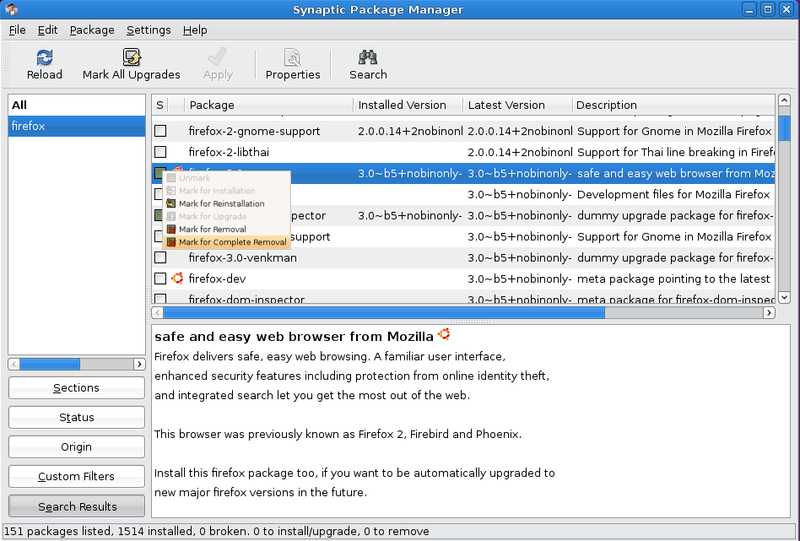Open the Help menu
This screenshot has height=541, width=800.
[195, 30]
